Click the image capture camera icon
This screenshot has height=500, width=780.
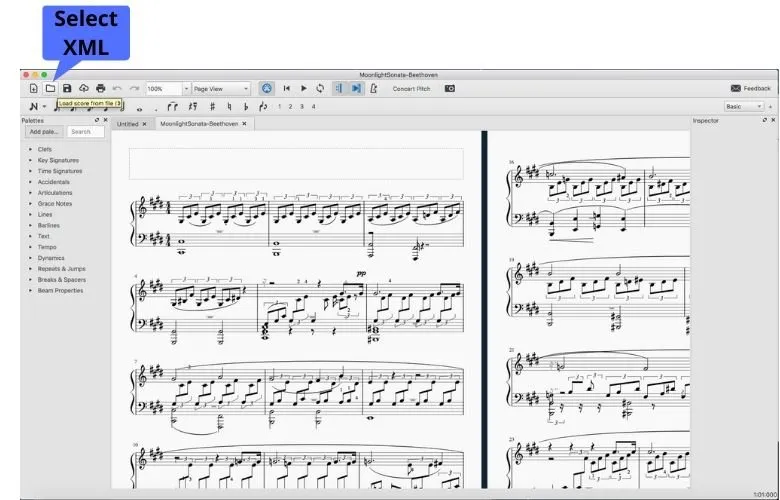point(450,89)
